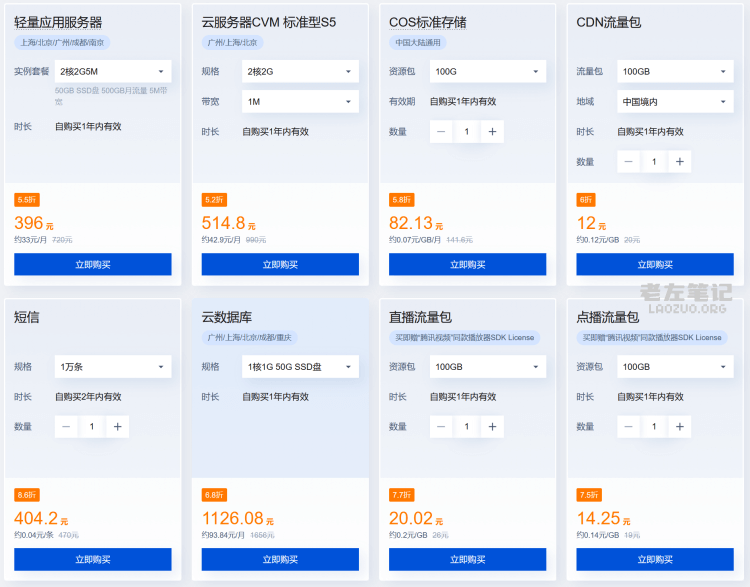Decrease 直播流量包 quantity with minus icon
The height and width of the screenshot is (587, 750).
click(441, 426)
